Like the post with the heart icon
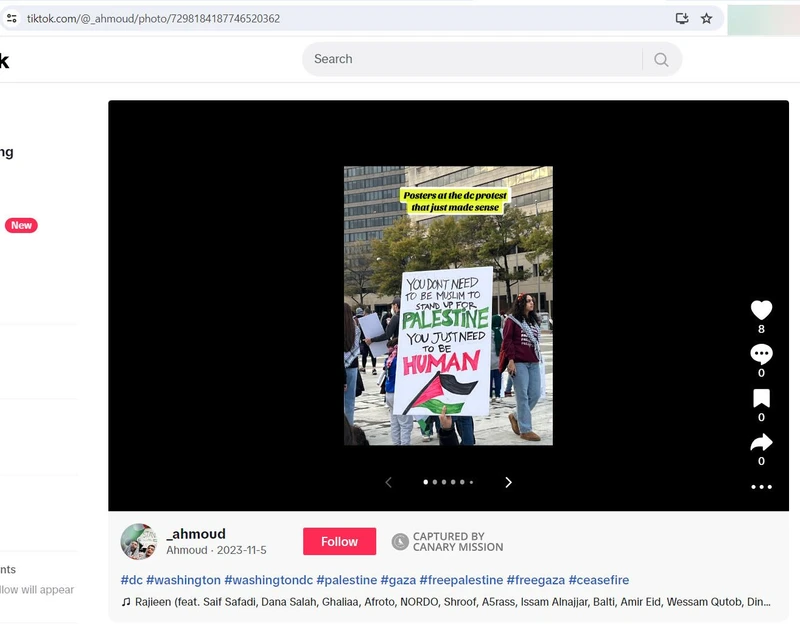This screenshot has width=800, height=628. tap(761, 310)
